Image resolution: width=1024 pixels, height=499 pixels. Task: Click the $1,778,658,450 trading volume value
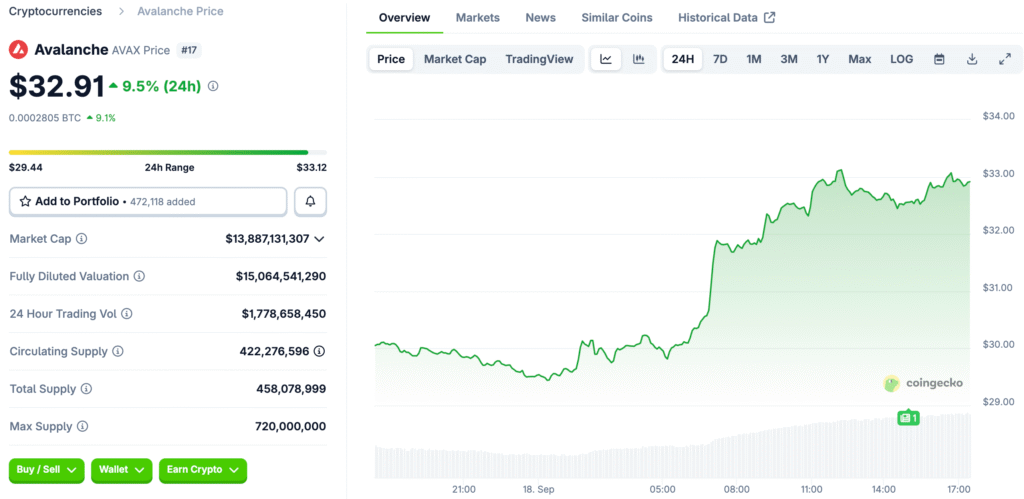point(283,314)
